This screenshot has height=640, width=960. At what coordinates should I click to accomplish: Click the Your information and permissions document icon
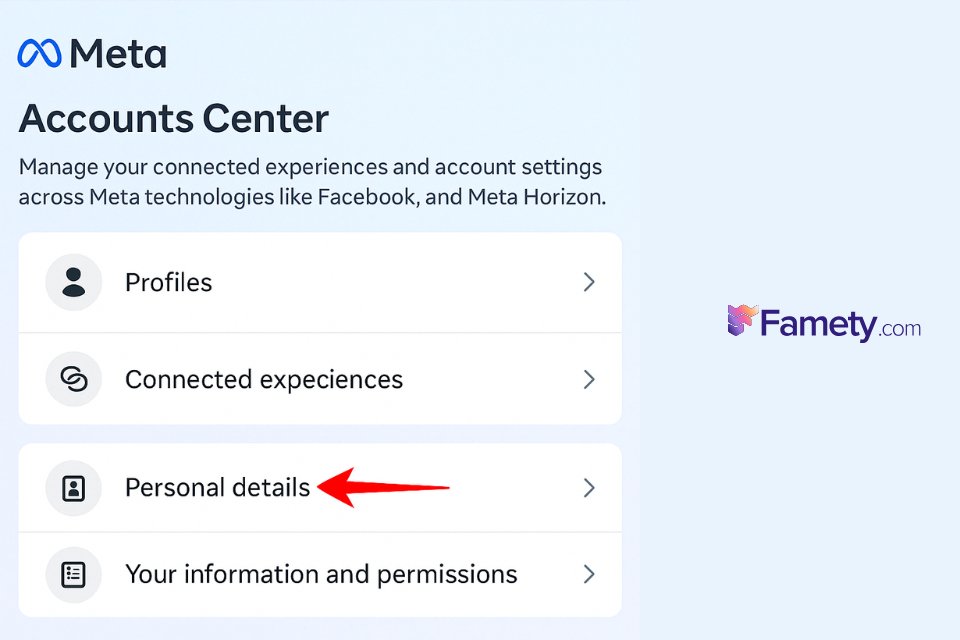point(73,574)
